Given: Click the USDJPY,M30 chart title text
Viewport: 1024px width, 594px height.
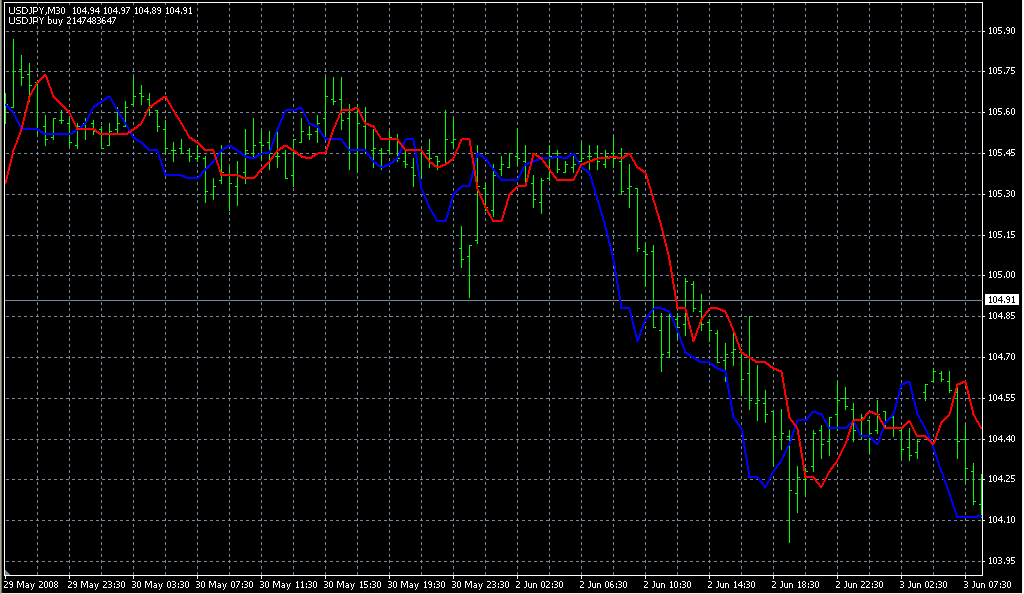Looking at the screenshot, I should pos(36,10).
